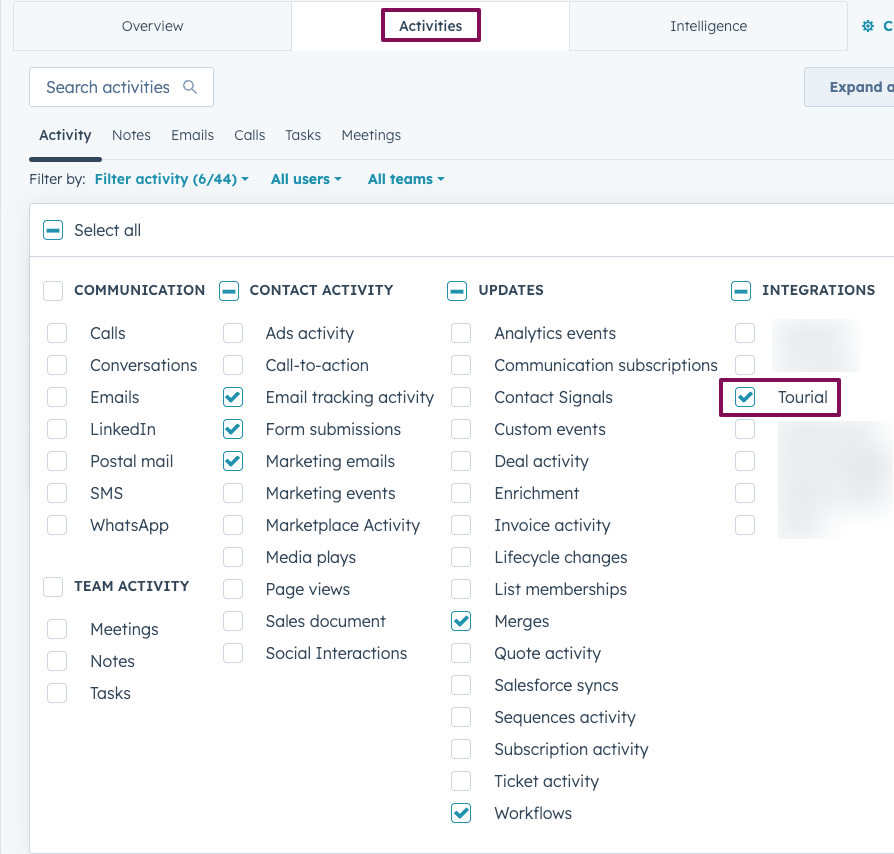Screen dimensions: 894x854
Task: Open the All teams dropdown
Action: pos(405,180)
